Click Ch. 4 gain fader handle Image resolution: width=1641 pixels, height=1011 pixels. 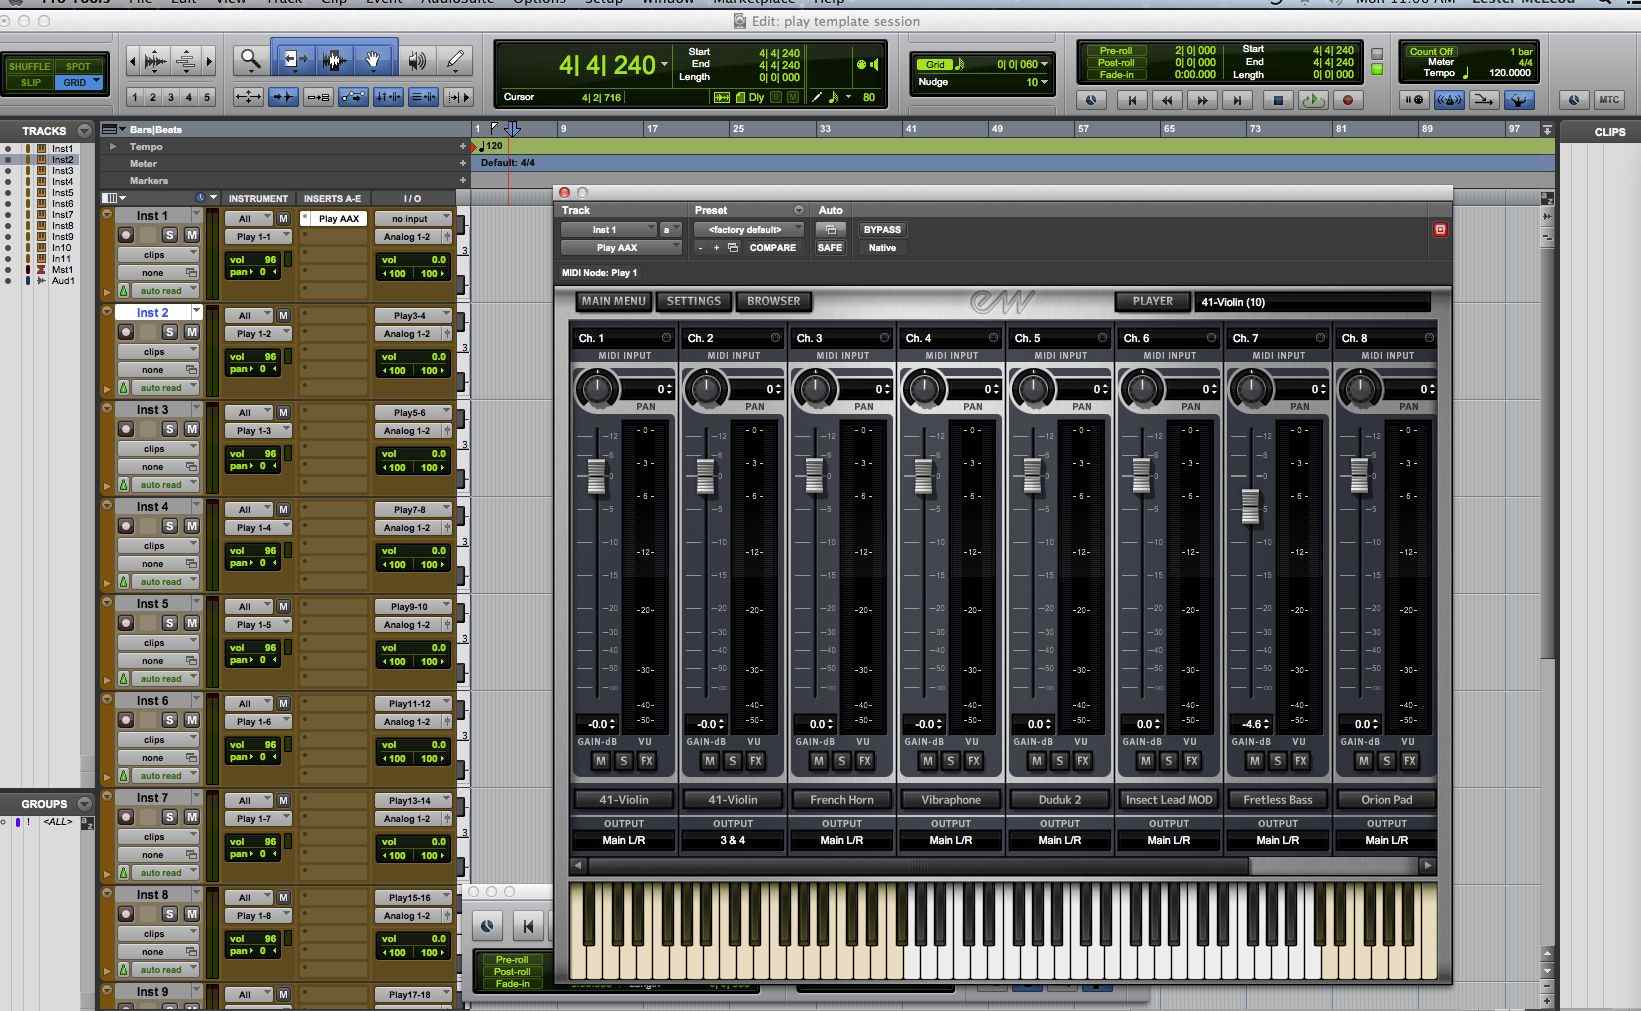click(x=923, y=475)
